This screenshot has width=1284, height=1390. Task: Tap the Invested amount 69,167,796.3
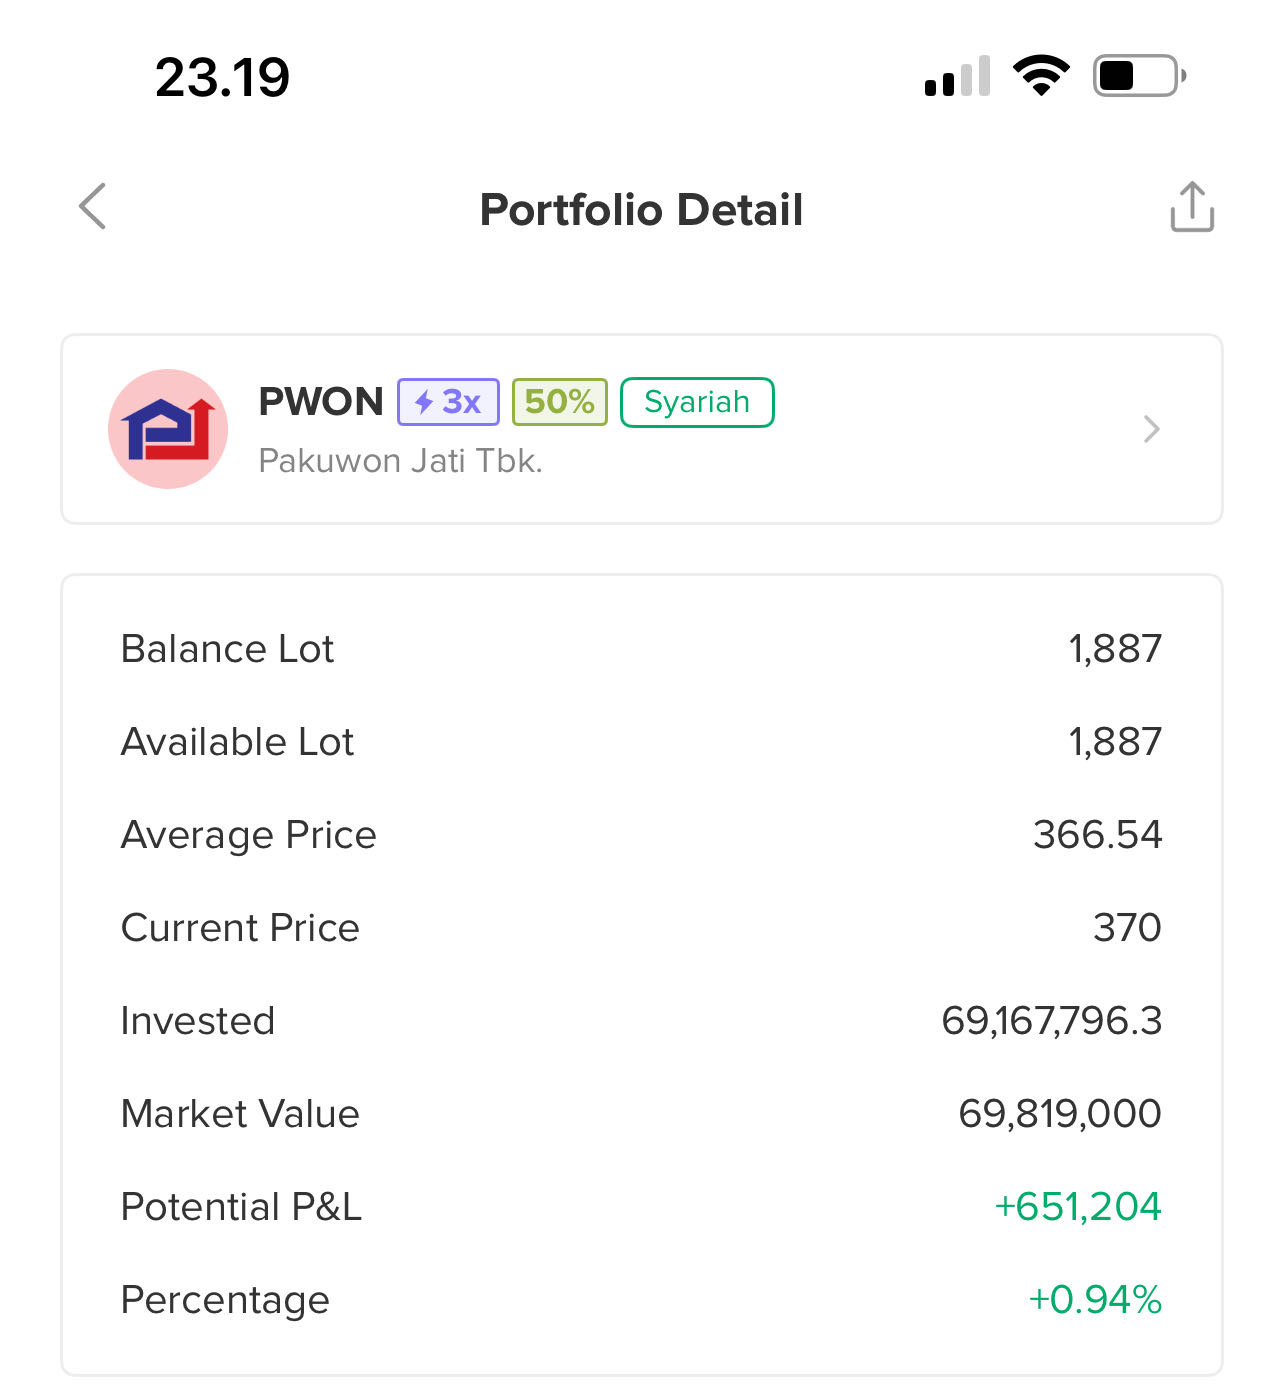1051,1021
